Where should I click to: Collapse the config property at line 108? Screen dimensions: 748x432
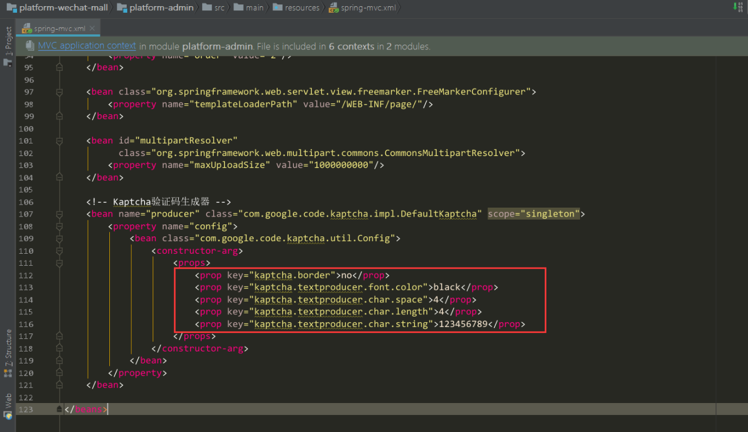(59, 226)
